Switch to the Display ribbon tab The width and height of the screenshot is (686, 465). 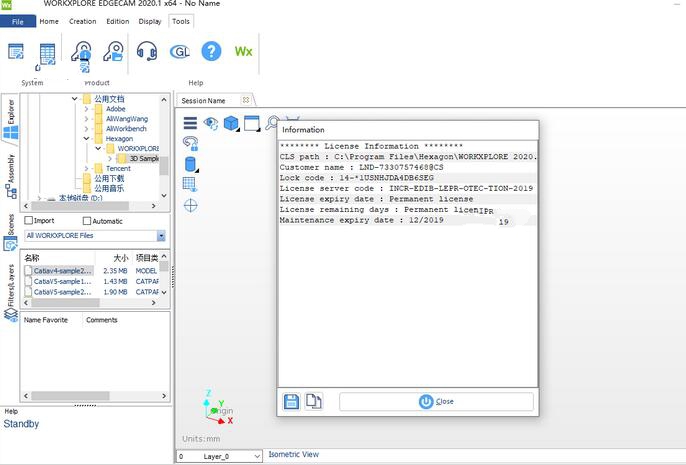coord(150,21)
